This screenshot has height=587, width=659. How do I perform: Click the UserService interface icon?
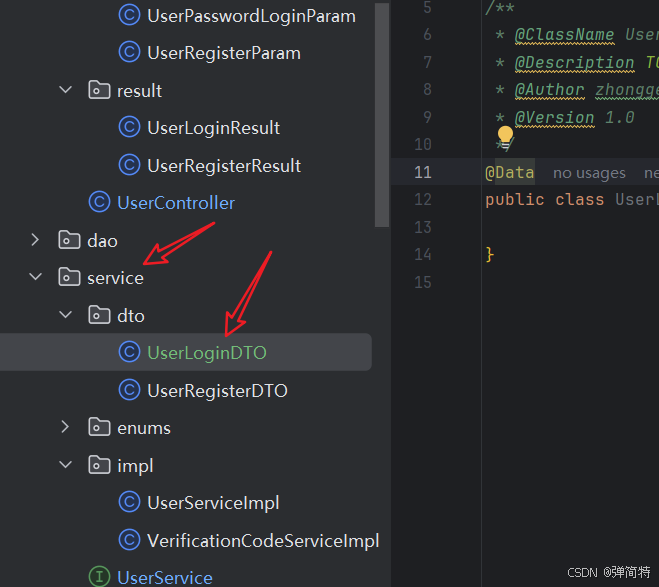tap(99, 577)
